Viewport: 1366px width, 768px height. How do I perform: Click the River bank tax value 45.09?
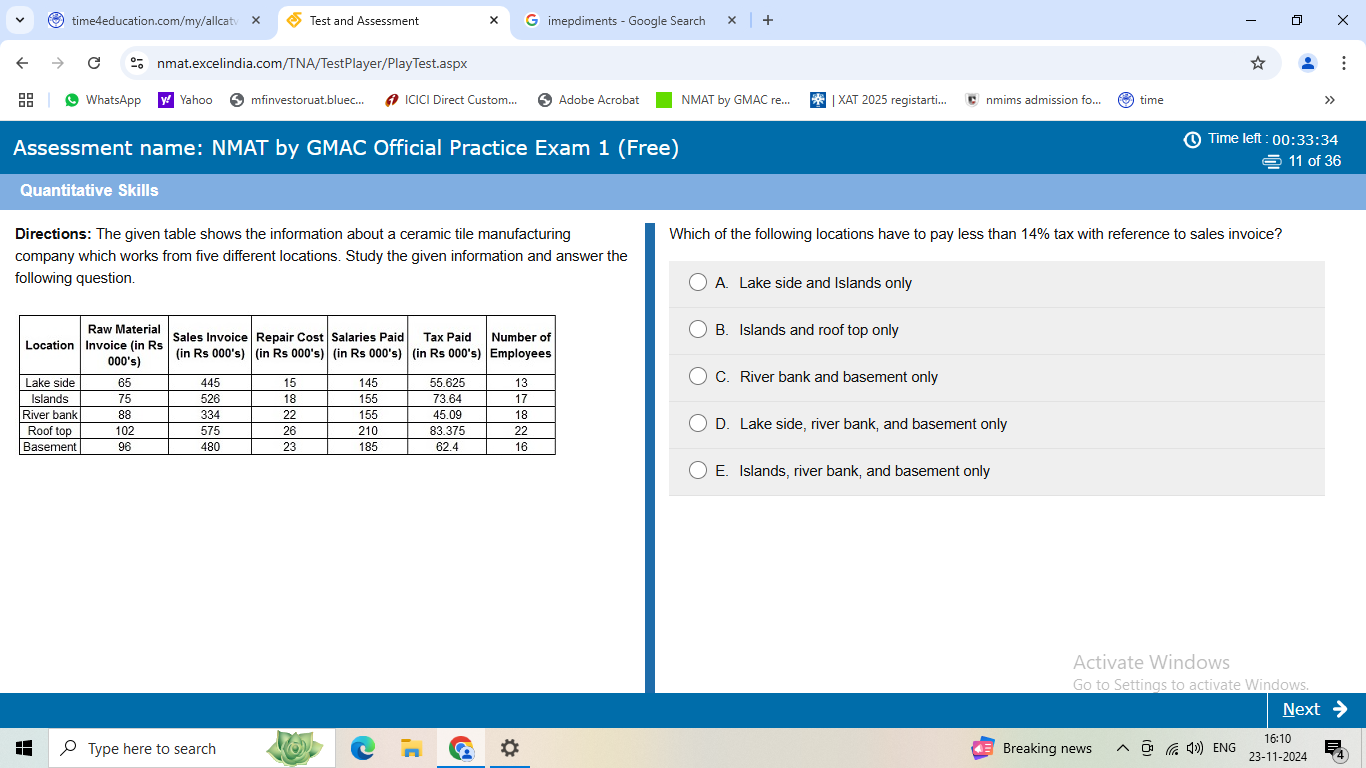click(x=447, y=415)
